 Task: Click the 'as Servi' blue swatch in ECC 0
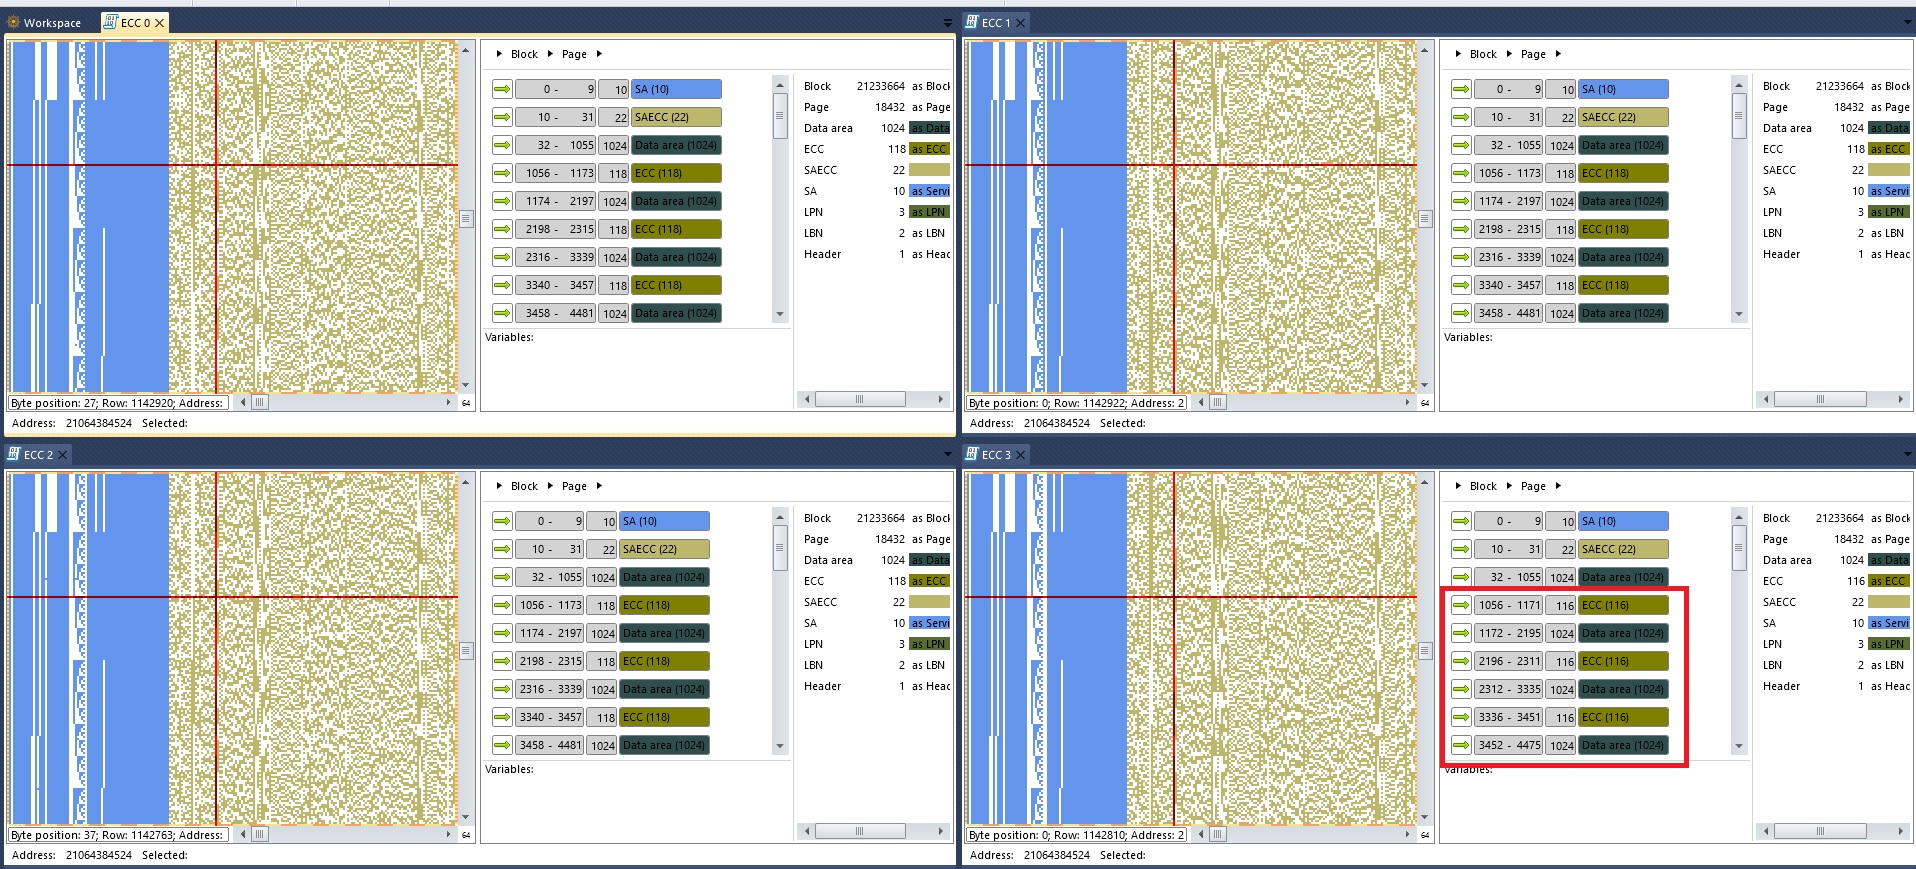pos(929,191)
